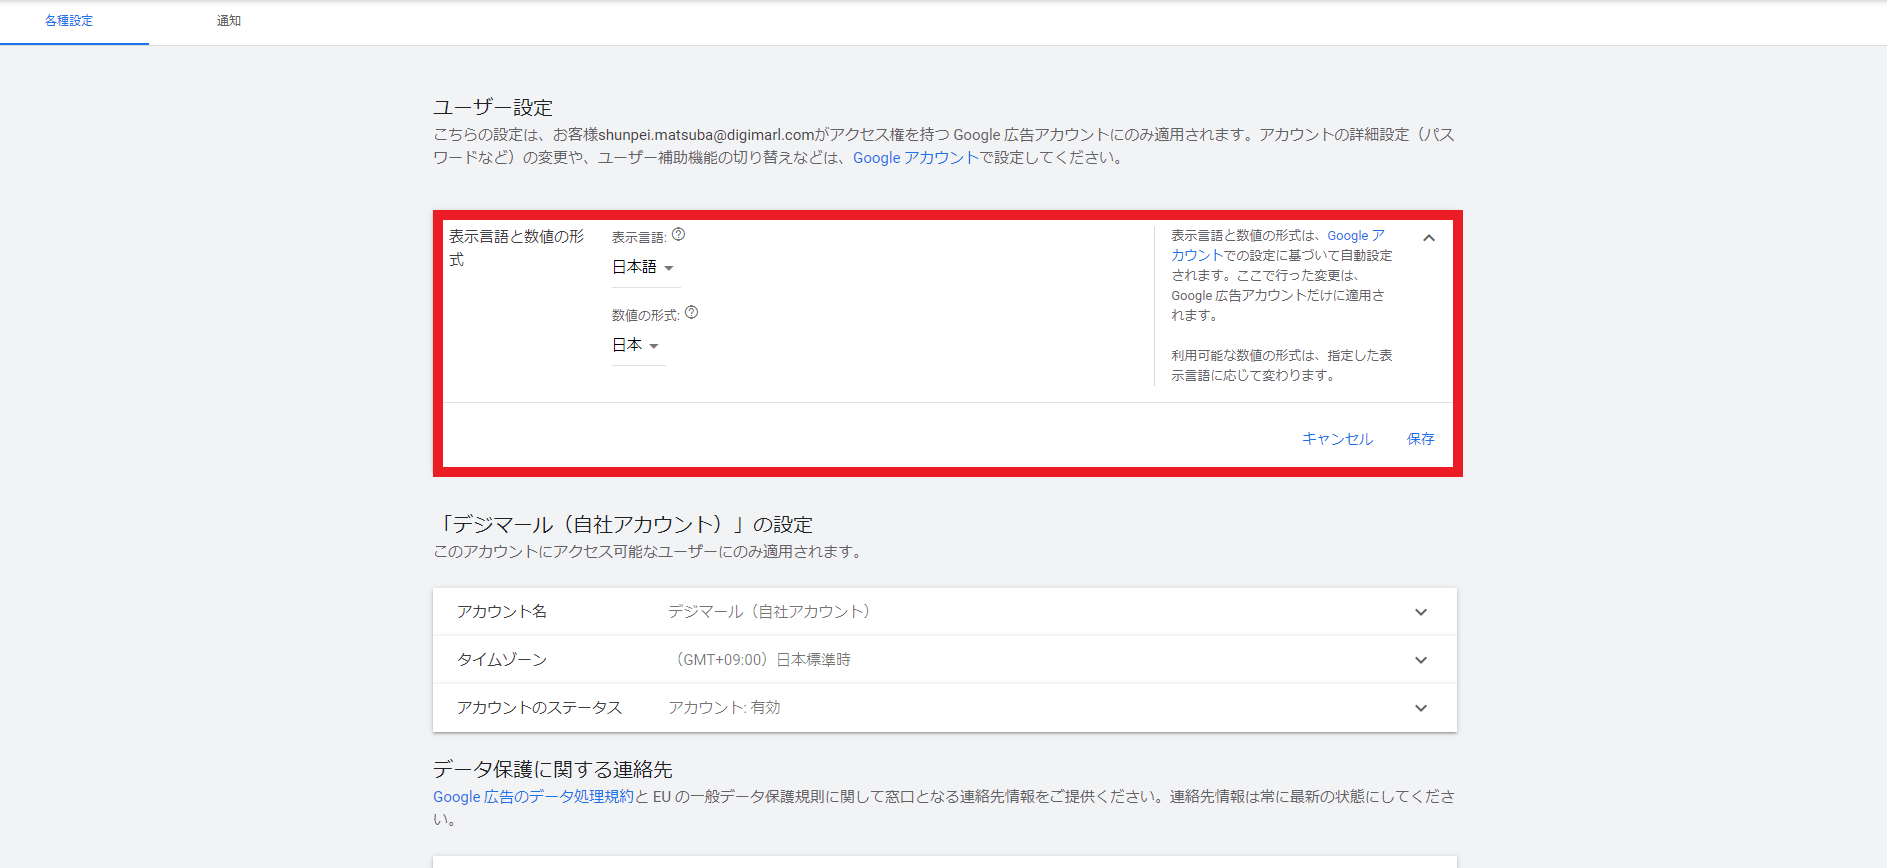Expand the アカウント名 row
The image size is (1887, 868).
click(x=1421, y=612)
